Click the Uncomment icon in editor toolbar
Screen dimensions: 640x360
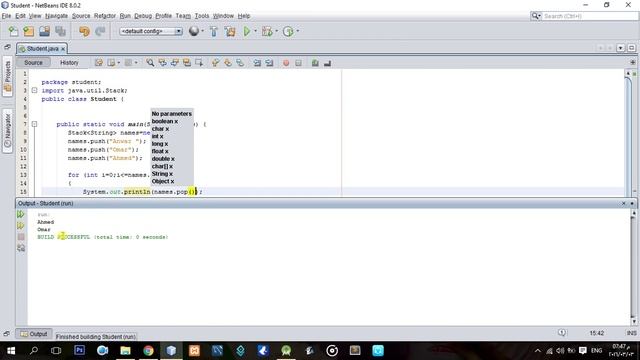click(x=327, y=63)
